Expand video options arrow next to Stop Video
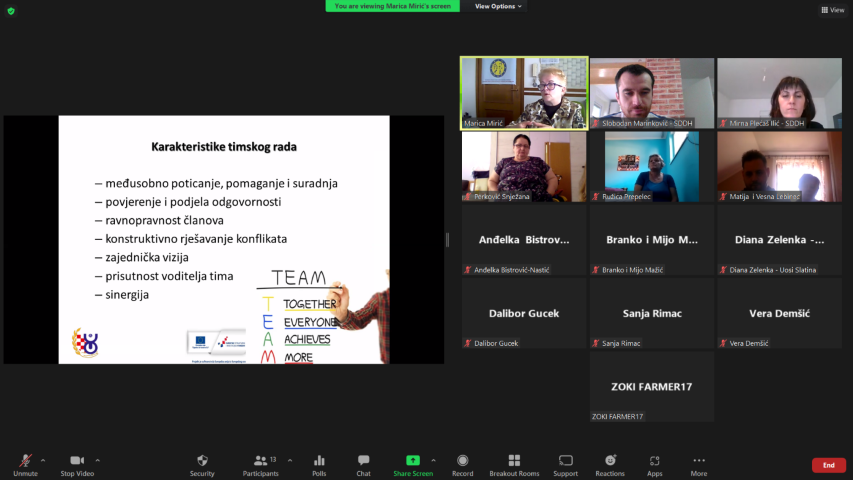Viewport: 853px width, 480px height. 97,460
